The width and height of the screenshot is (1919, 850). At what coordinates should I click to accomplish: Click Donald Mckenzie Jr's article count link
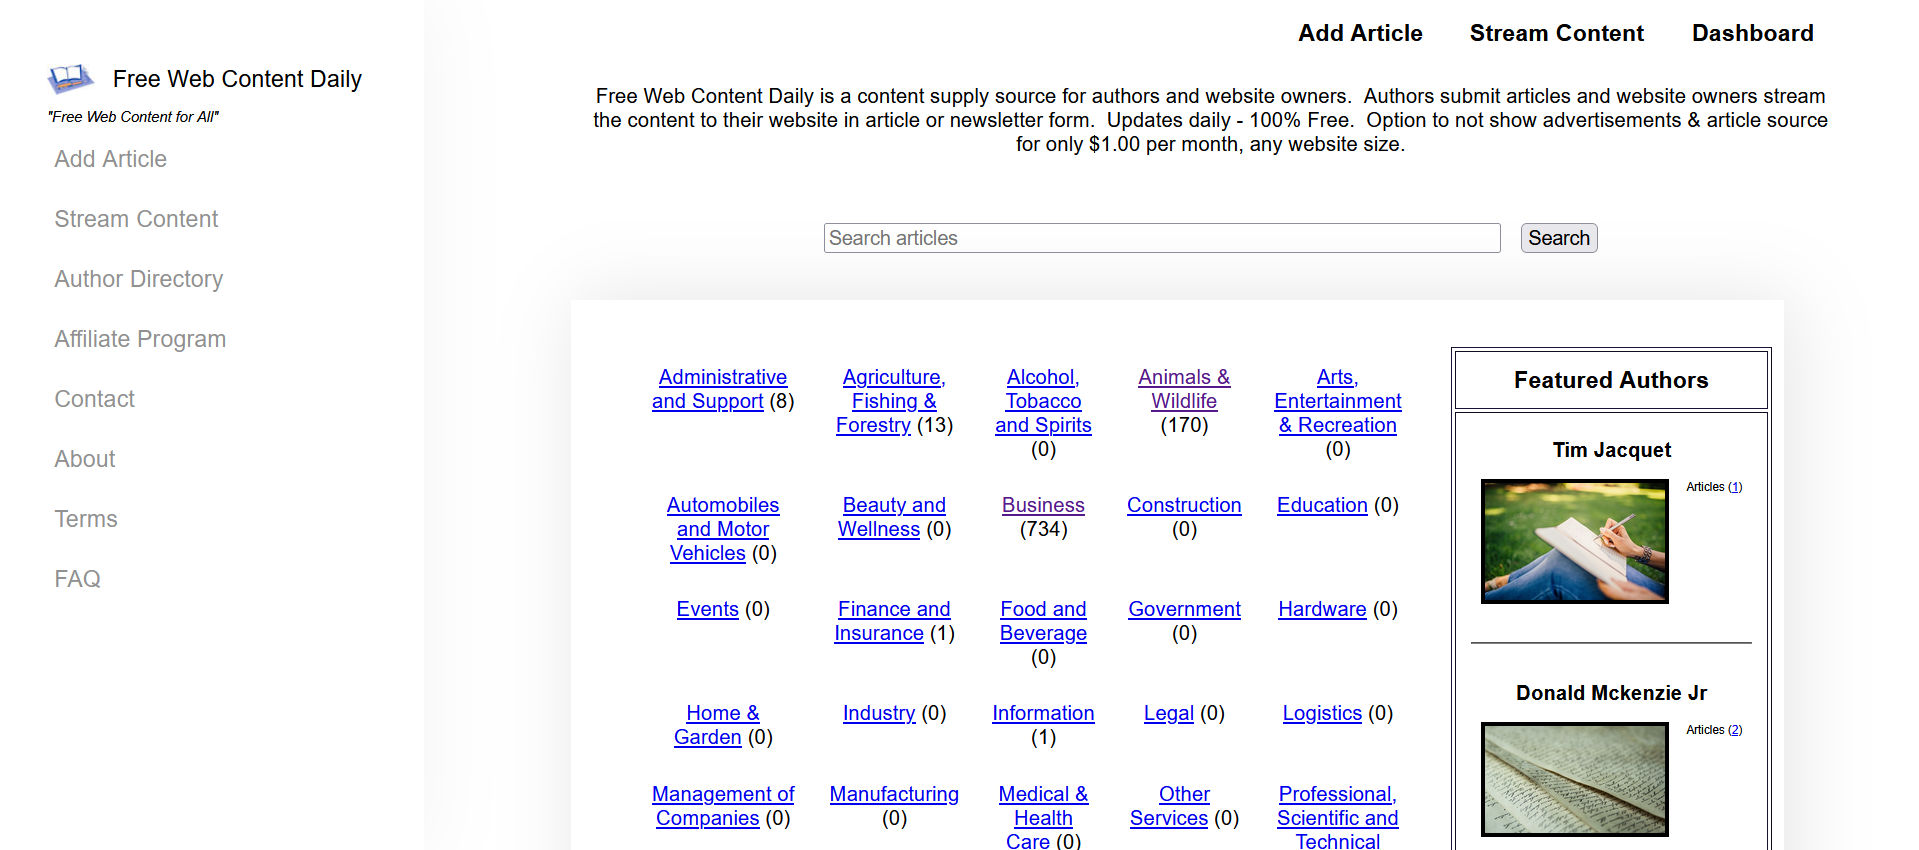coord(1734,730)
